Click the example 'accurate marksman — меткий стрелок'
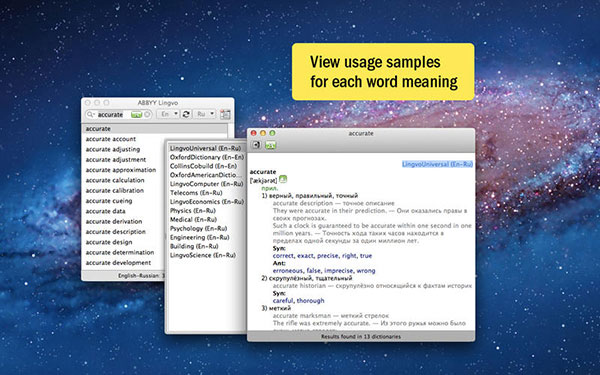Image resolution: width=600 pixels, height=375 pixels. (331, 315)
